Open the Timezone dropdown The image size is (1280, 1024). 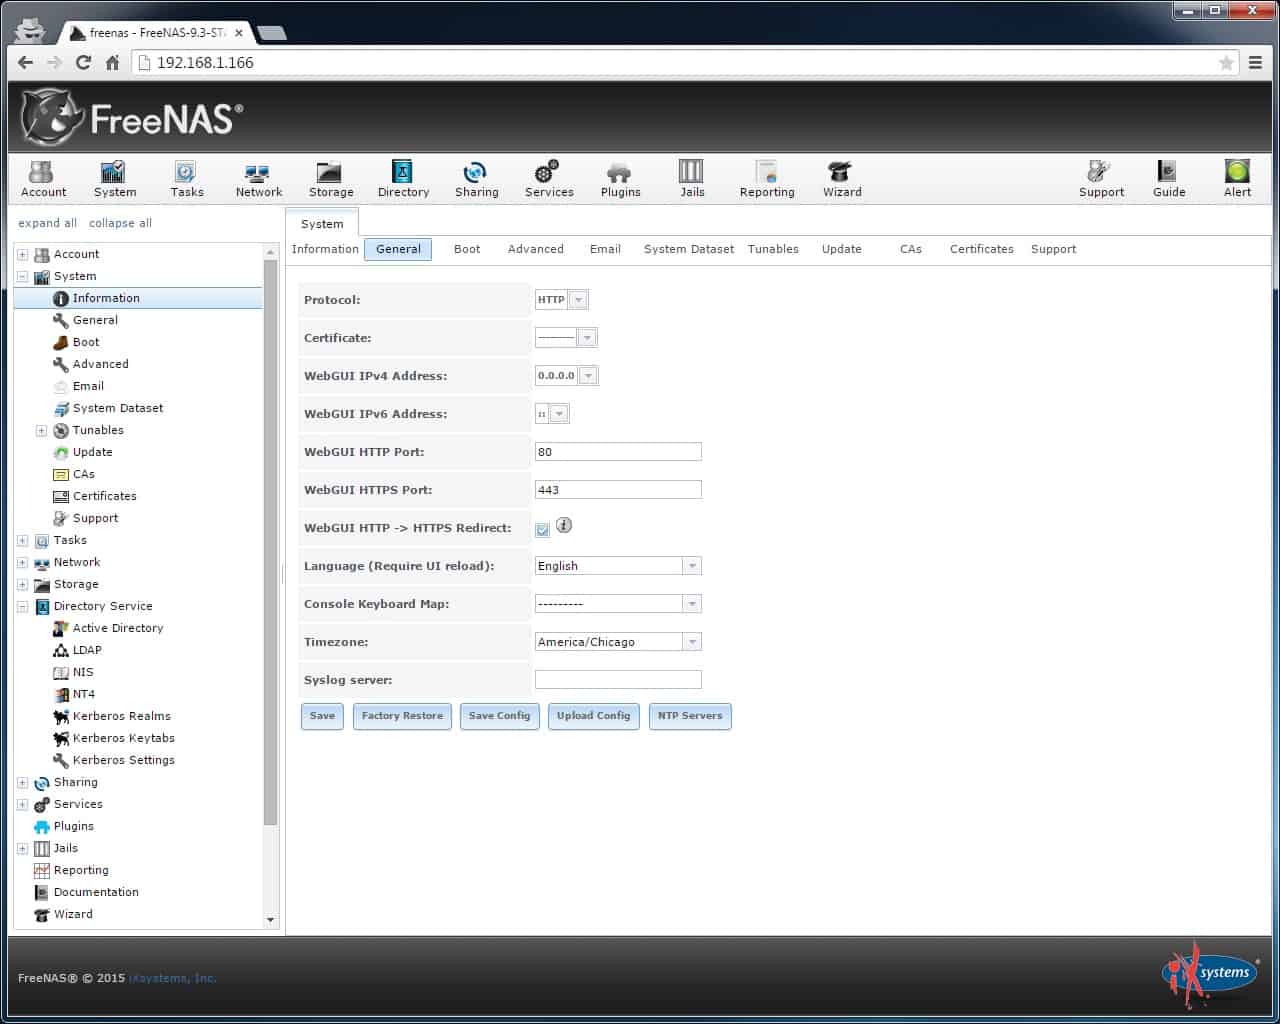point(618,642)
